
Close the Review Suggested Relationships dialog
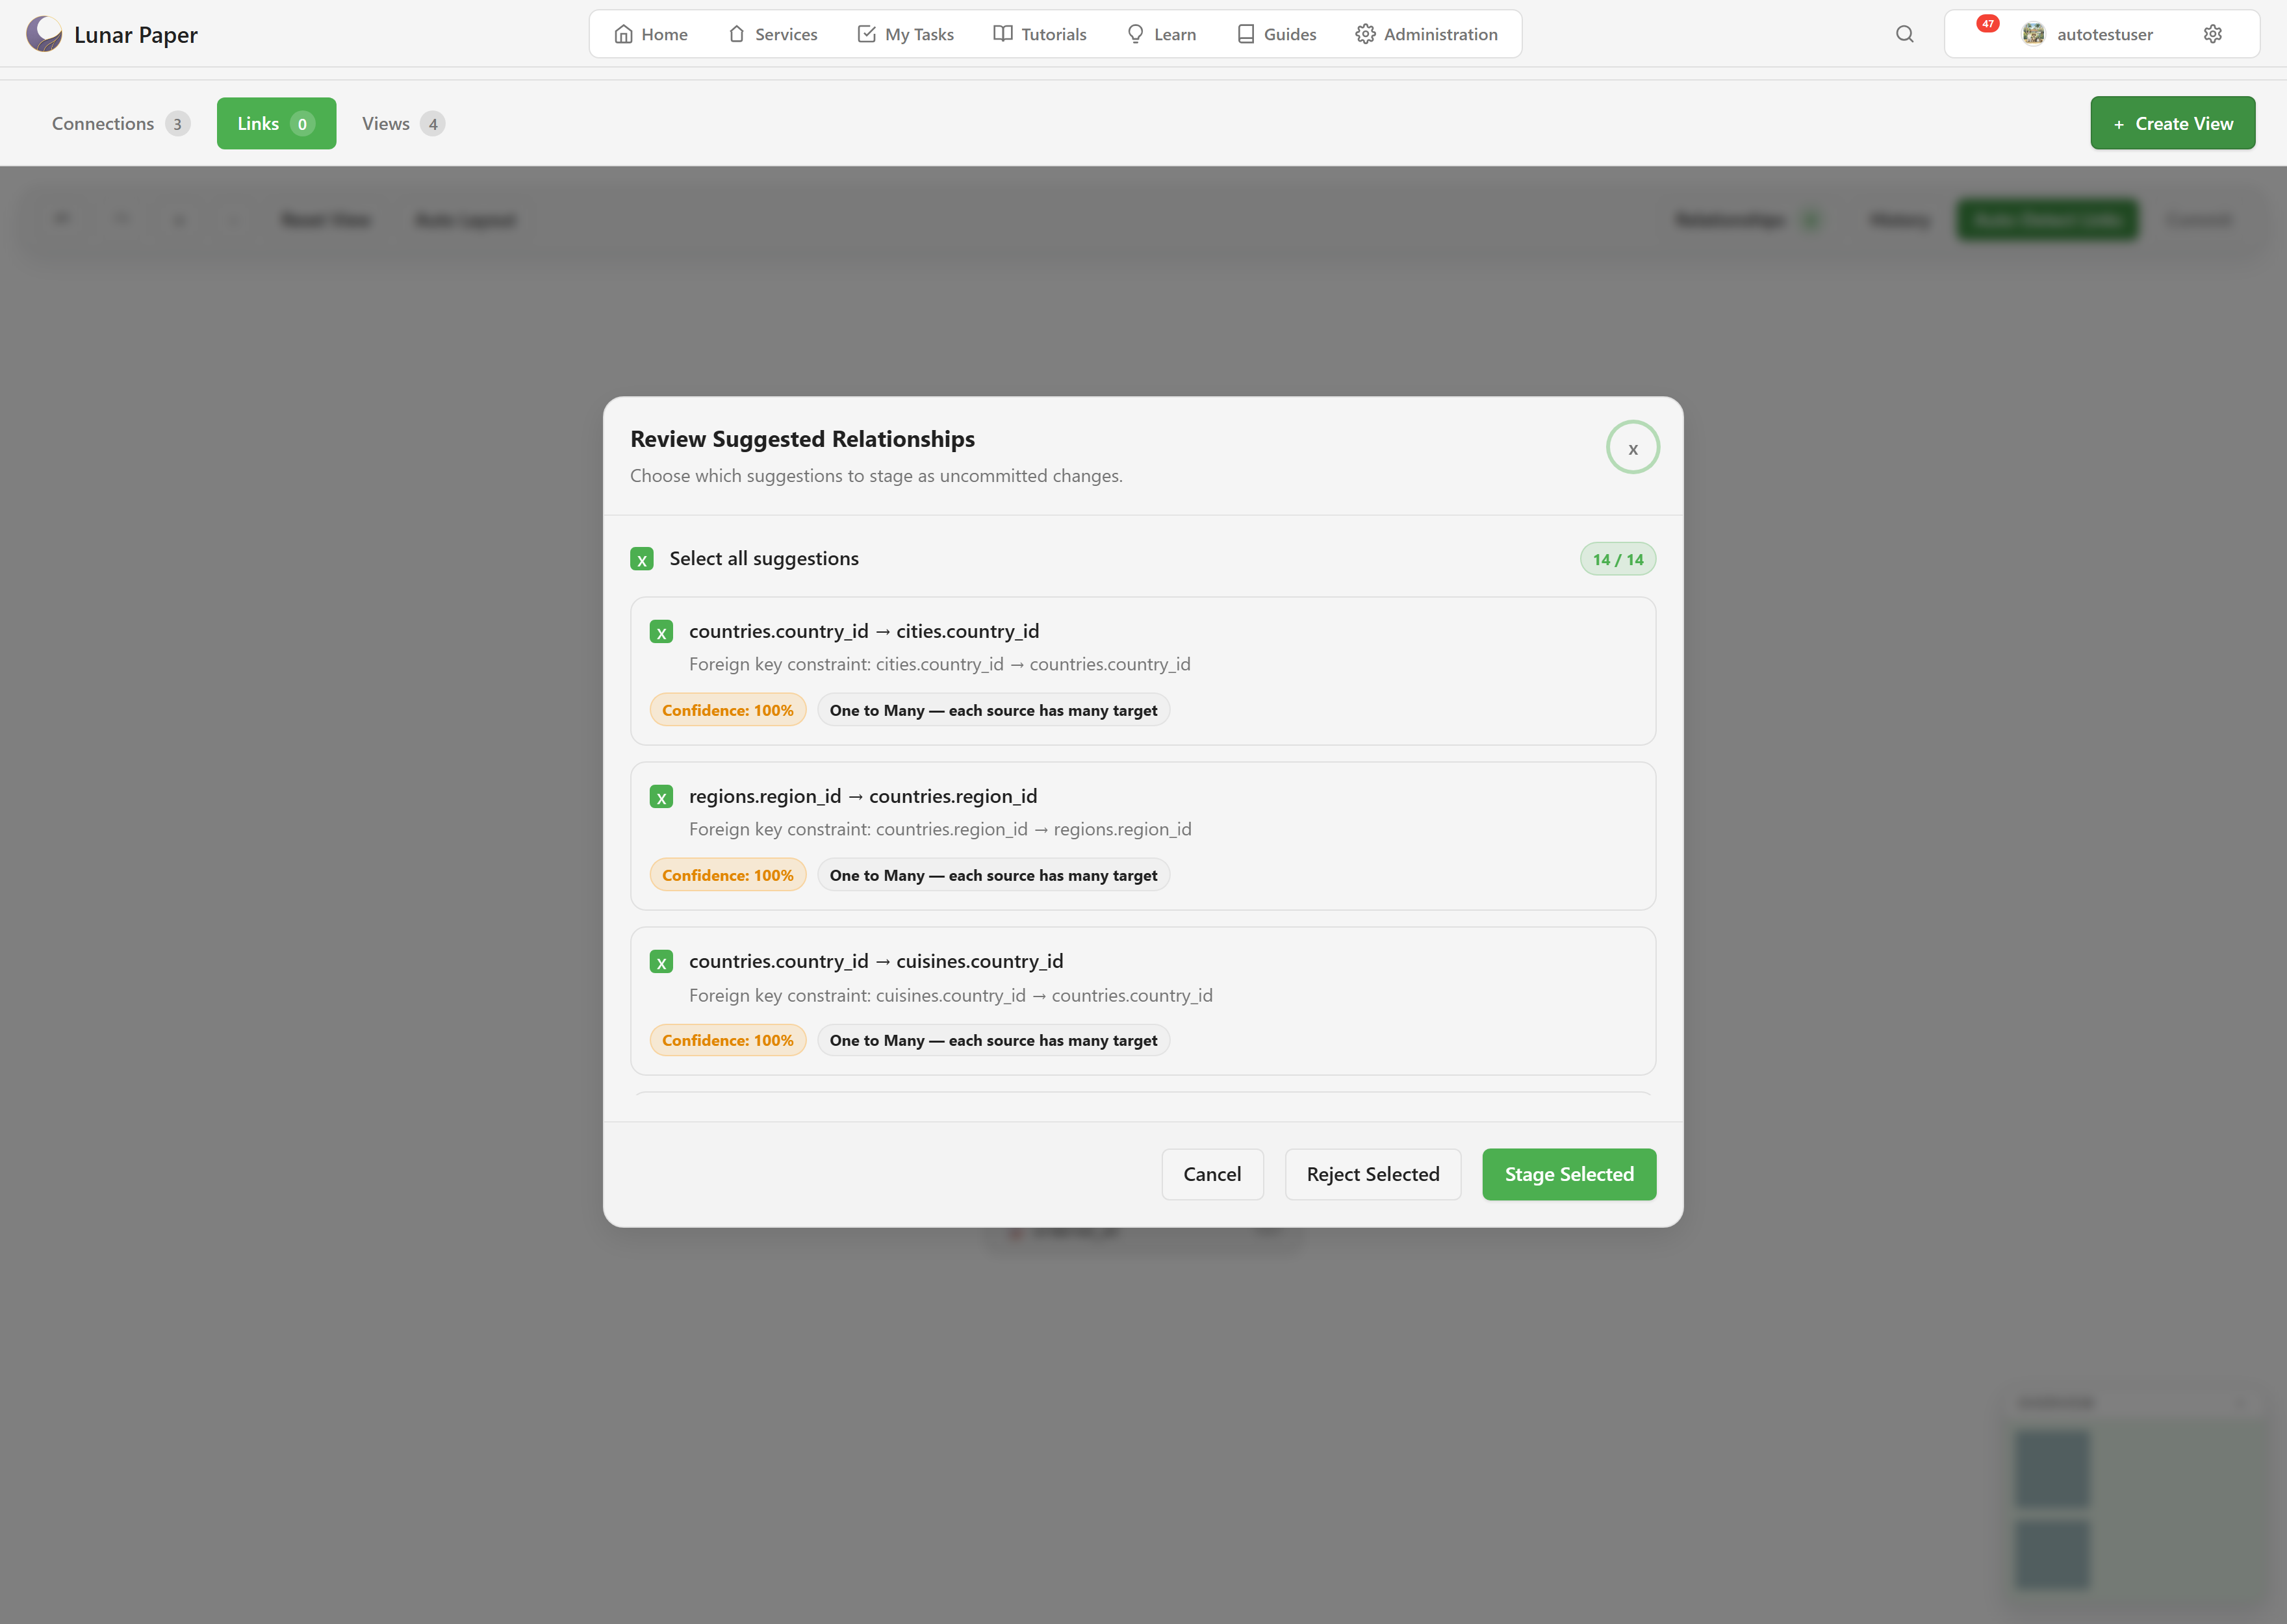click(x=1632, y=447)
